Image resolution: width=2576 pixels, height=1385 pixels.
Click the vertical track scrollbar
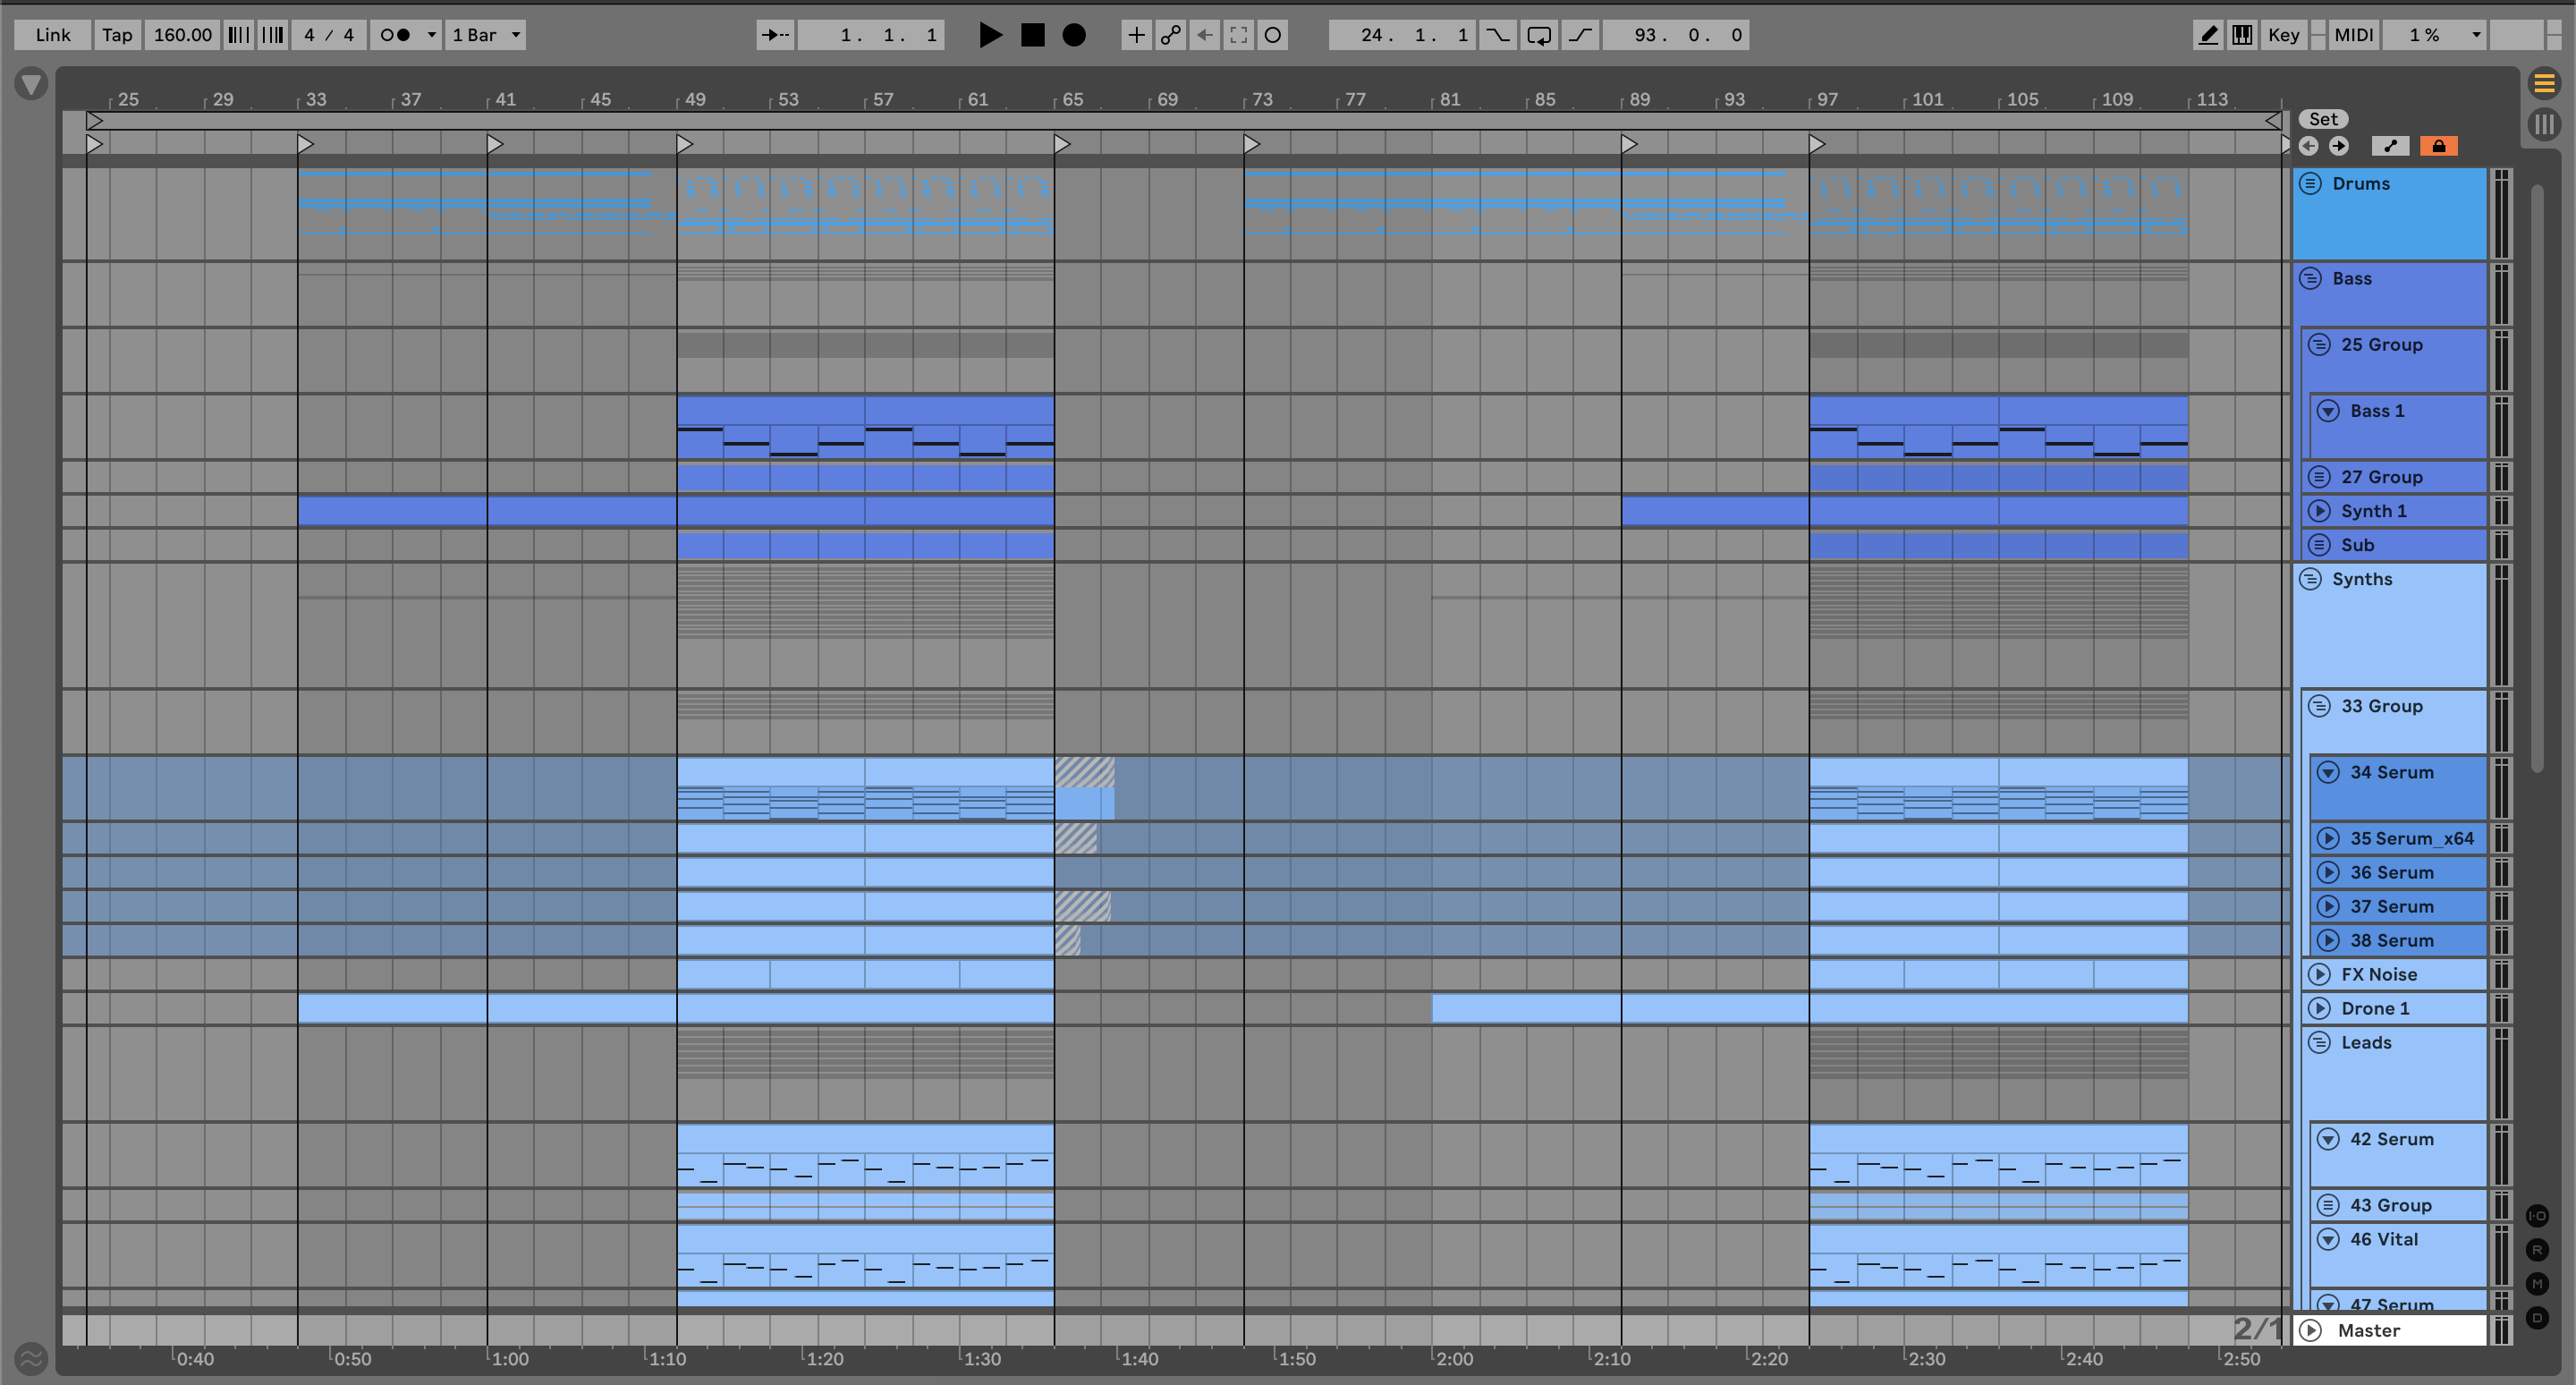(2536, 478)
